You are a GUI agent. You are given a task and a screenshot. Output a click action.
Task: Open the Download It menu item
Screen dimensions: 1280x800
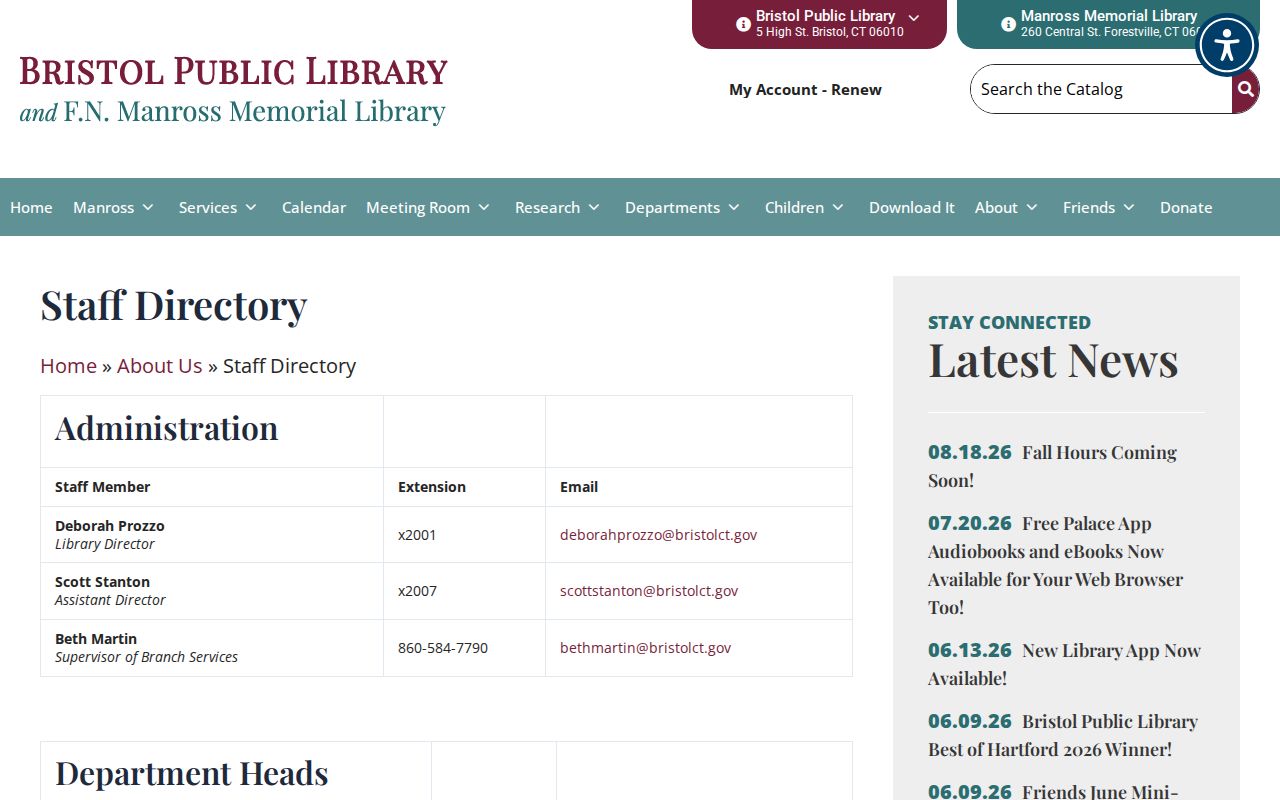(912, 207)
